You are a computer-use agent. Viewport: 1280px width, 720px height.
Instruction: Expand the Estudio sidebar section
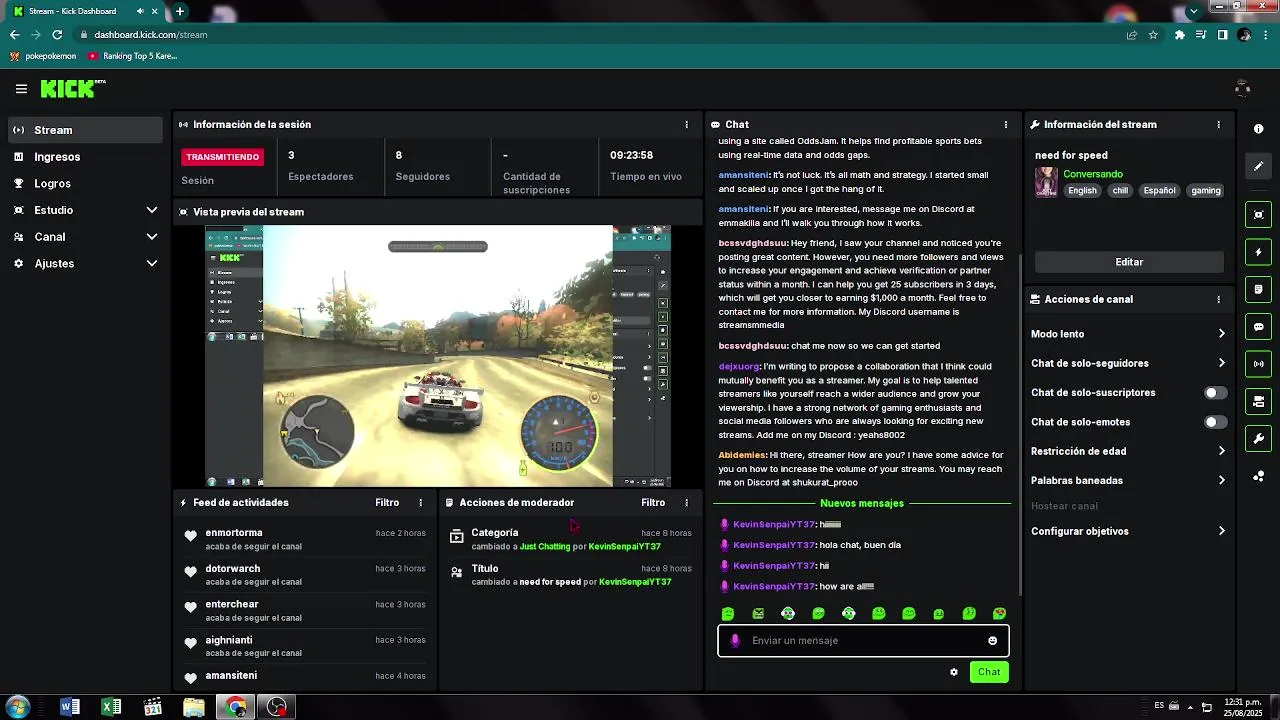pos(152,210)
